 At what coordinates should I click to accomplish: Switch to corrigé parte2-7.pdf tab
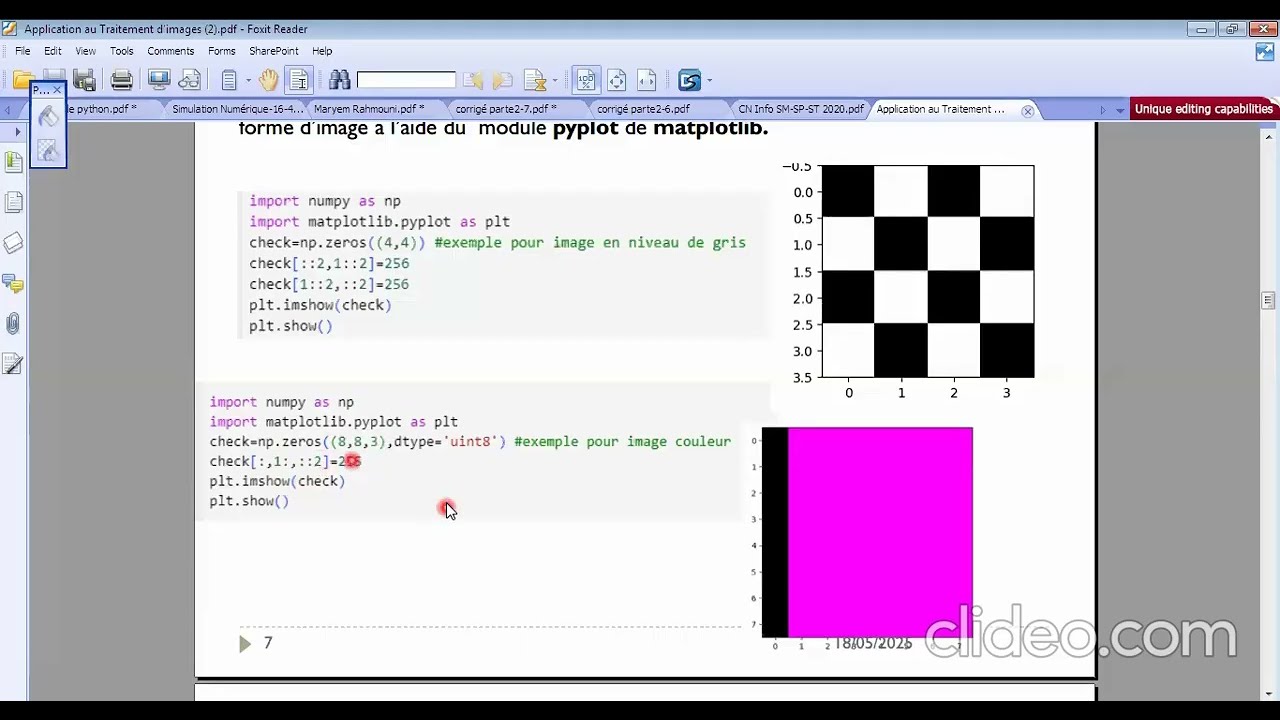coord(506,109)
